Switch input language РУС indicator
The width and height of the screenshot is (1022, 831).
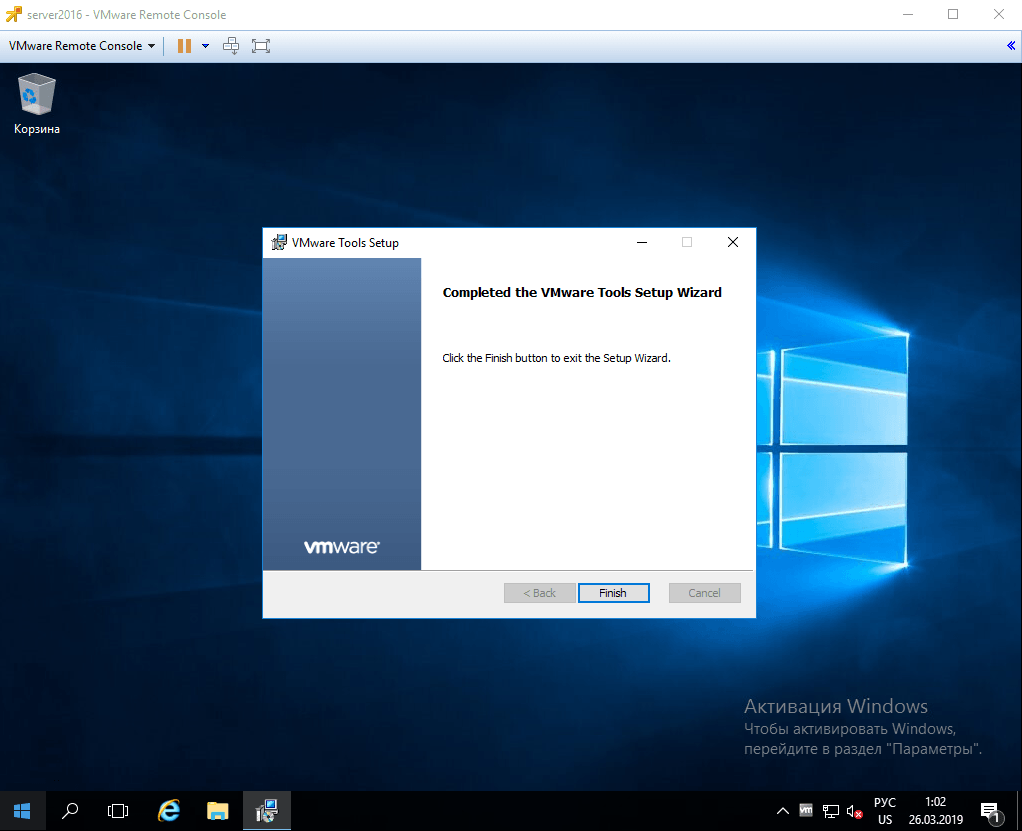click(x=884, y=811)
